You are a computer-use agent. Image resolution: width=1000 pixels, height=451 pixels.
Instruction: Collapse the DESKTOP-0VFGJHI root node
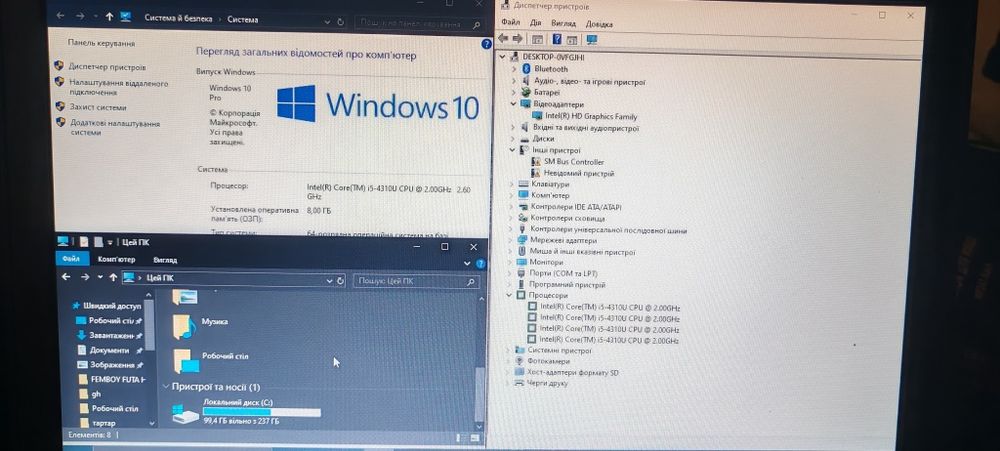coord(503,57)
